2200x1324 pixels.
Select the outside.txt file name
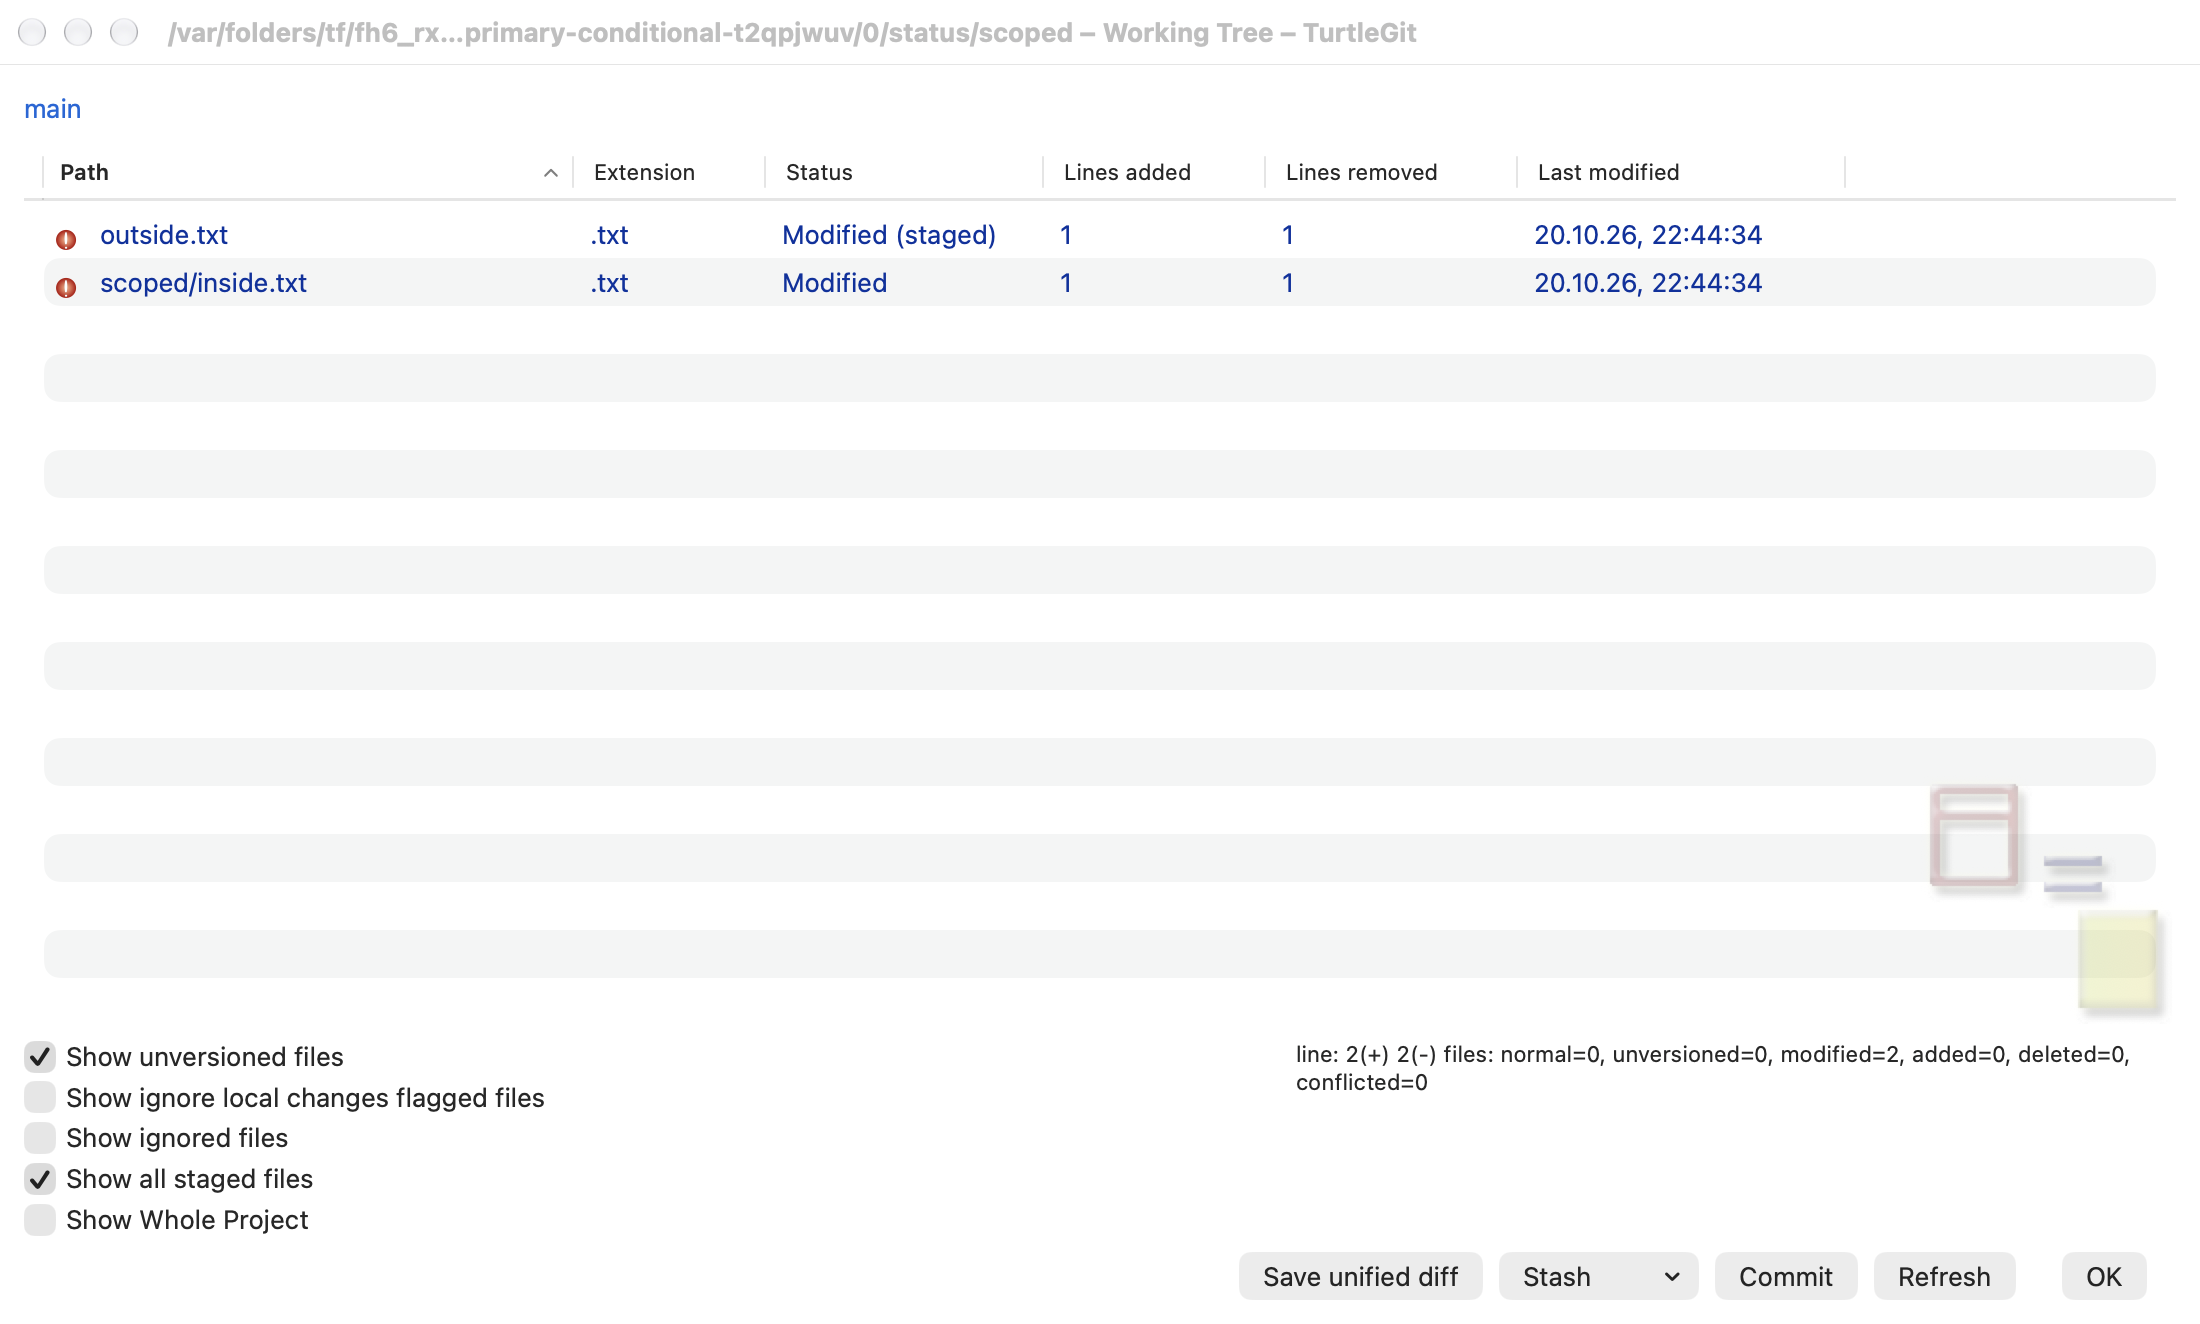point(164,235)
